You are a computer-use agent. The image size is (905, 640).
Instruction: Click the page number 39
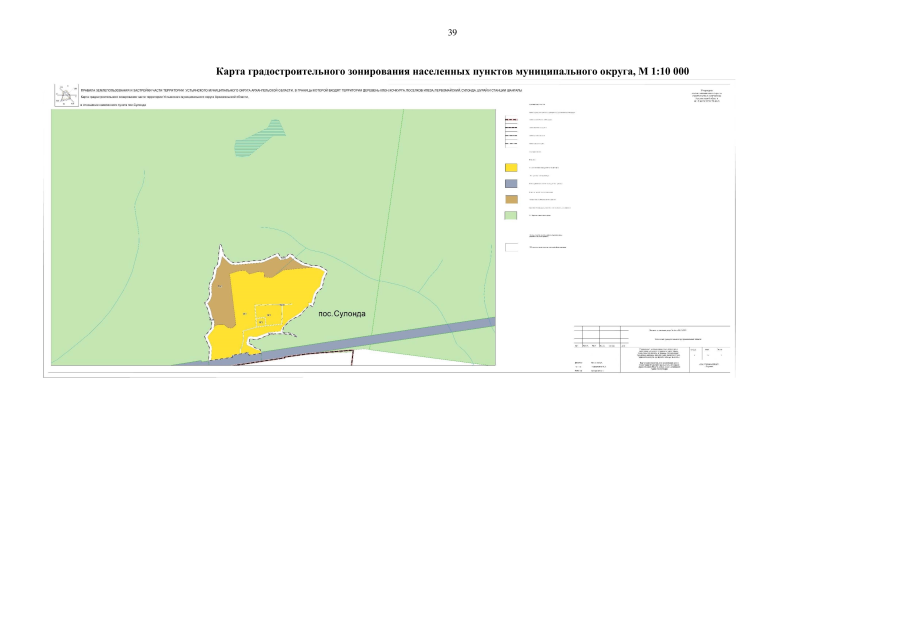pyautogui.click(x=452, y=32)
